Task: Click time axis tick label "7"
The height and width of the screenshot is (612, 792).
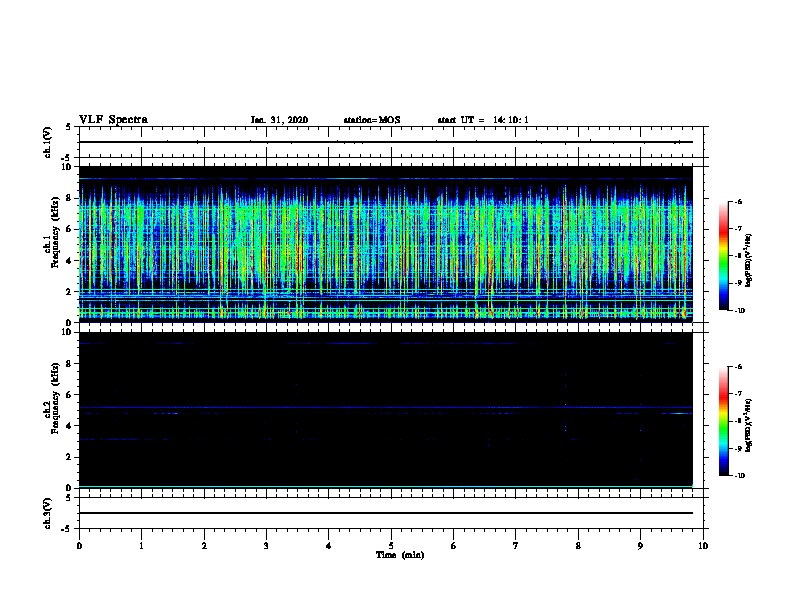Action: coord(516,546)
